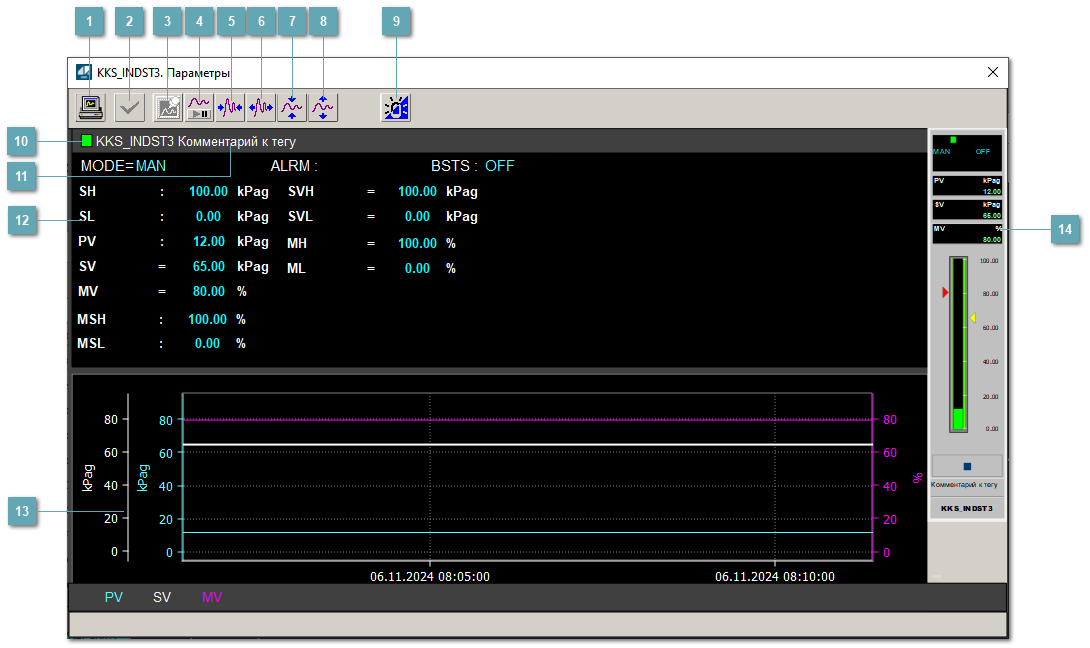The height and width of the screenshot is (648, 1090).
Task: Click the red setpoint marker on bar gauge
Action: pyautogui.click(x=944, y=293)
